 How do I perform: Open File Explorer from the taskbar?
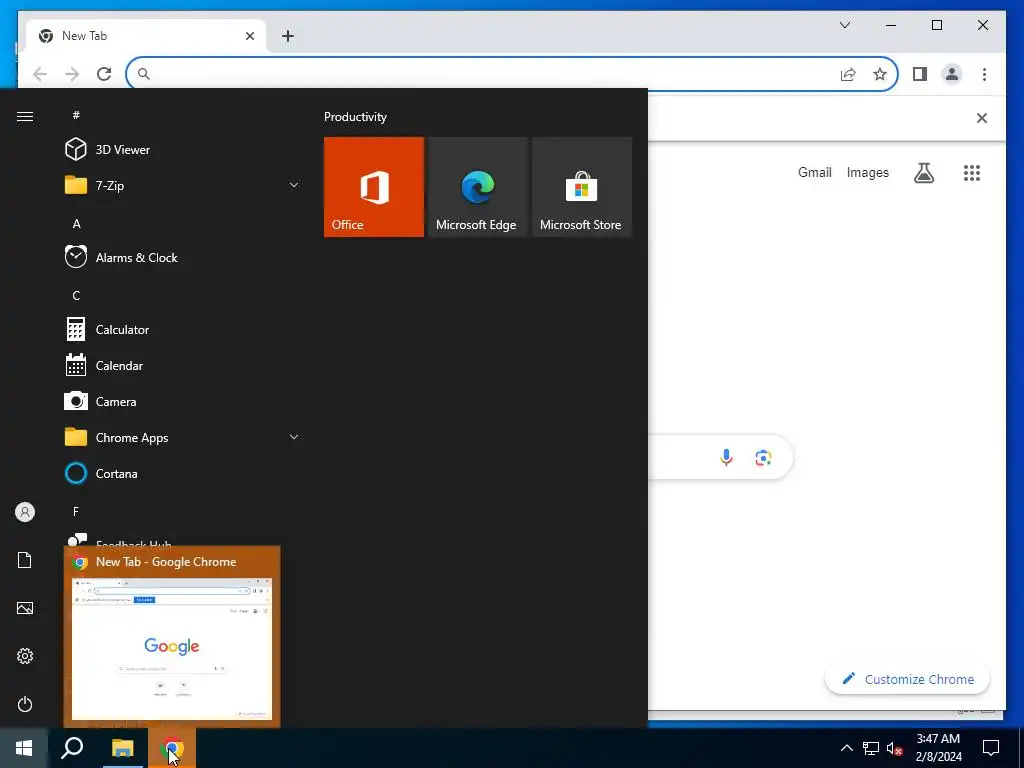(122, 748)
